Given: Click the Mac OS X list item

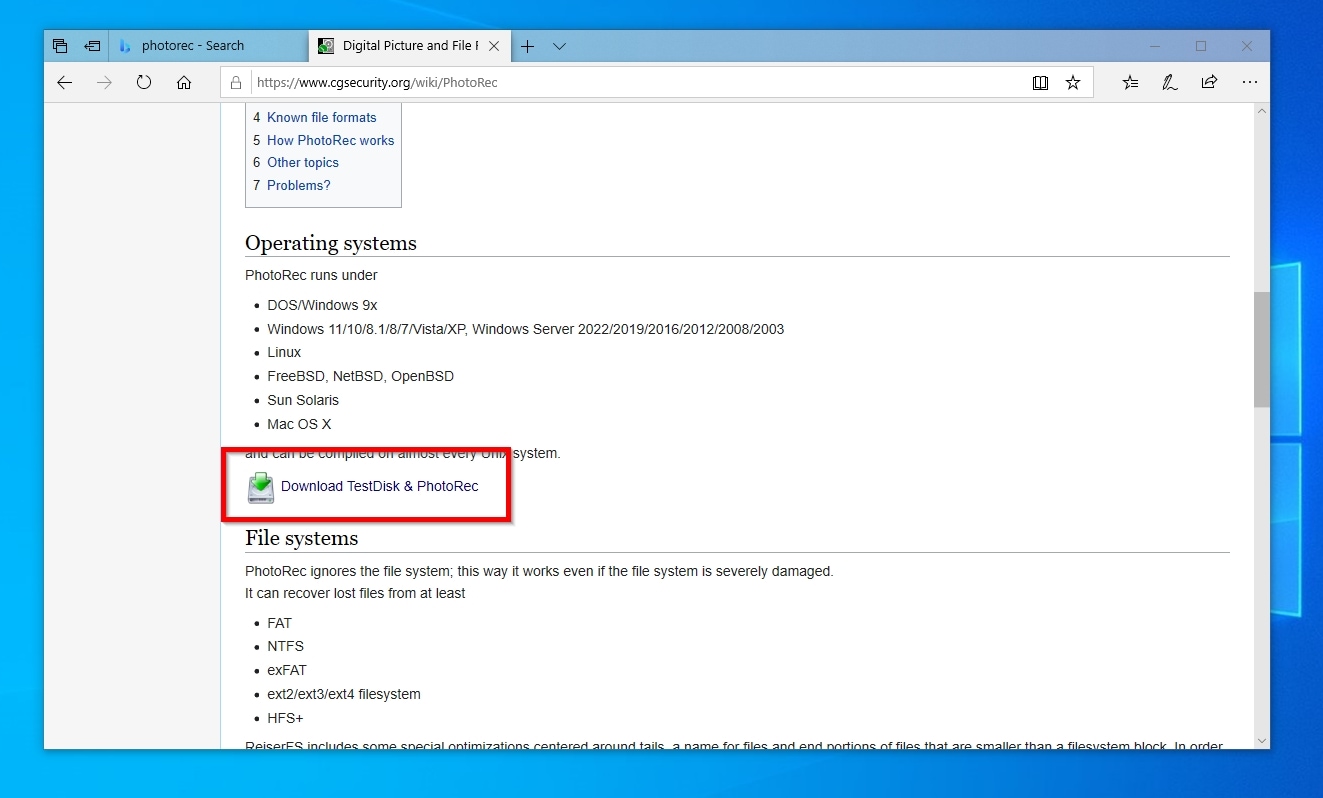Looking at the screenshot, I should pos(299,425).
